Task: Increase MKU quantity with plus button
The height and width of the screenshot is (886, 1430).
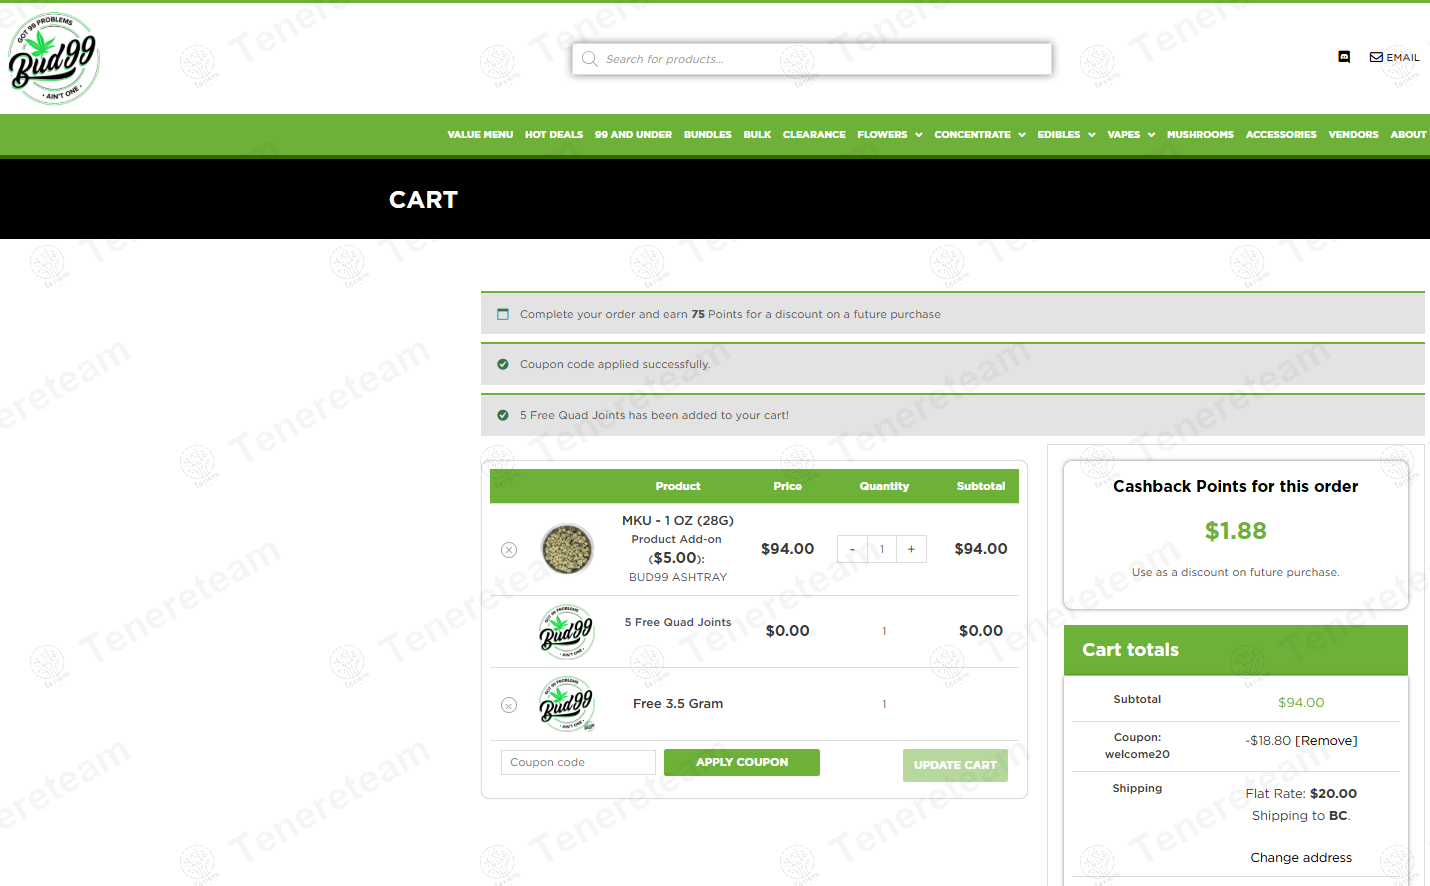Action: [x=911, y=549]
